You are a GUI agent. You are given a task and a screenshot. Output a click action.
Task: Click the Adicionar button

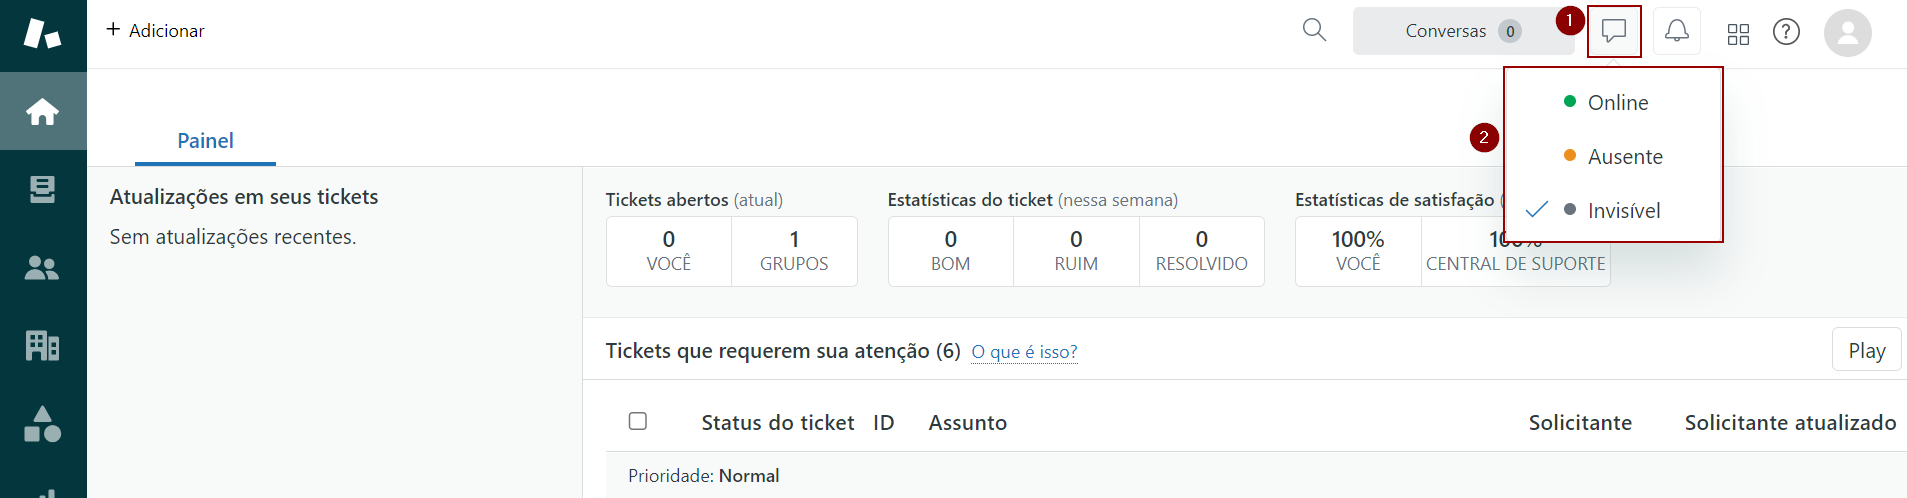(x=155, y=31)
